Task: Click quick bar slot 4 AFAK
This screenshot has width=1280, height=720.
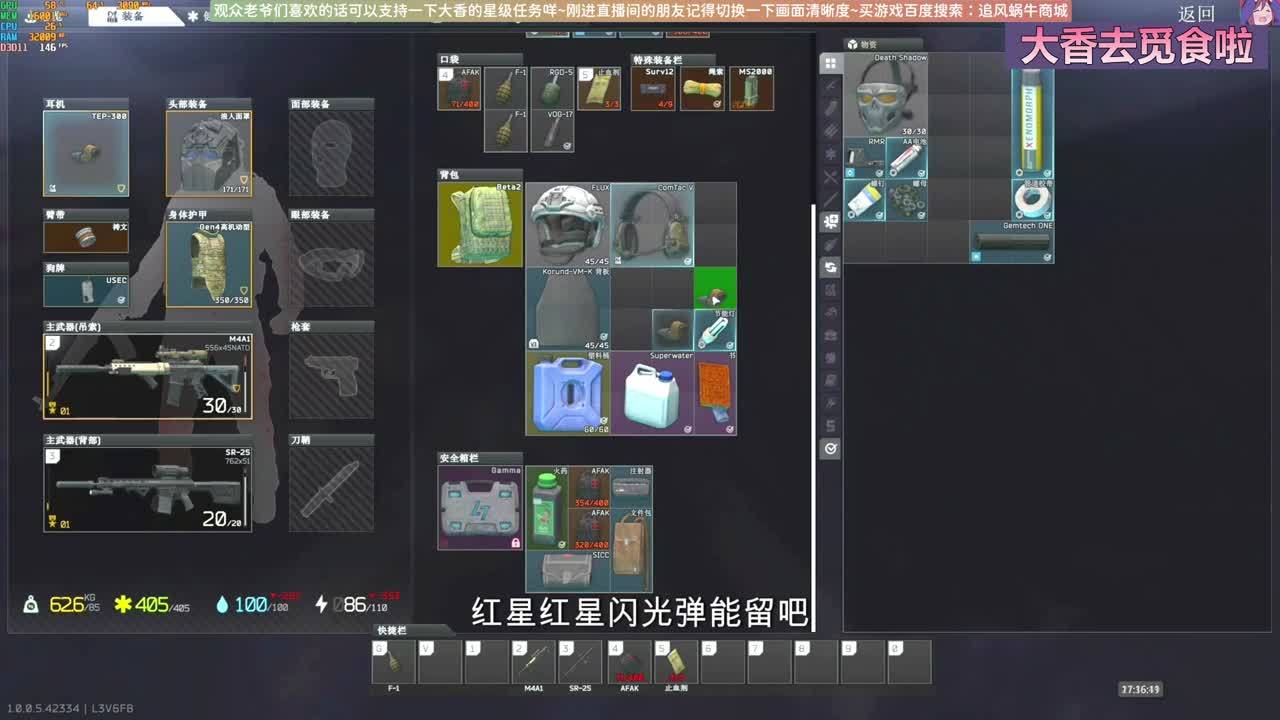Action: (629, 662)
